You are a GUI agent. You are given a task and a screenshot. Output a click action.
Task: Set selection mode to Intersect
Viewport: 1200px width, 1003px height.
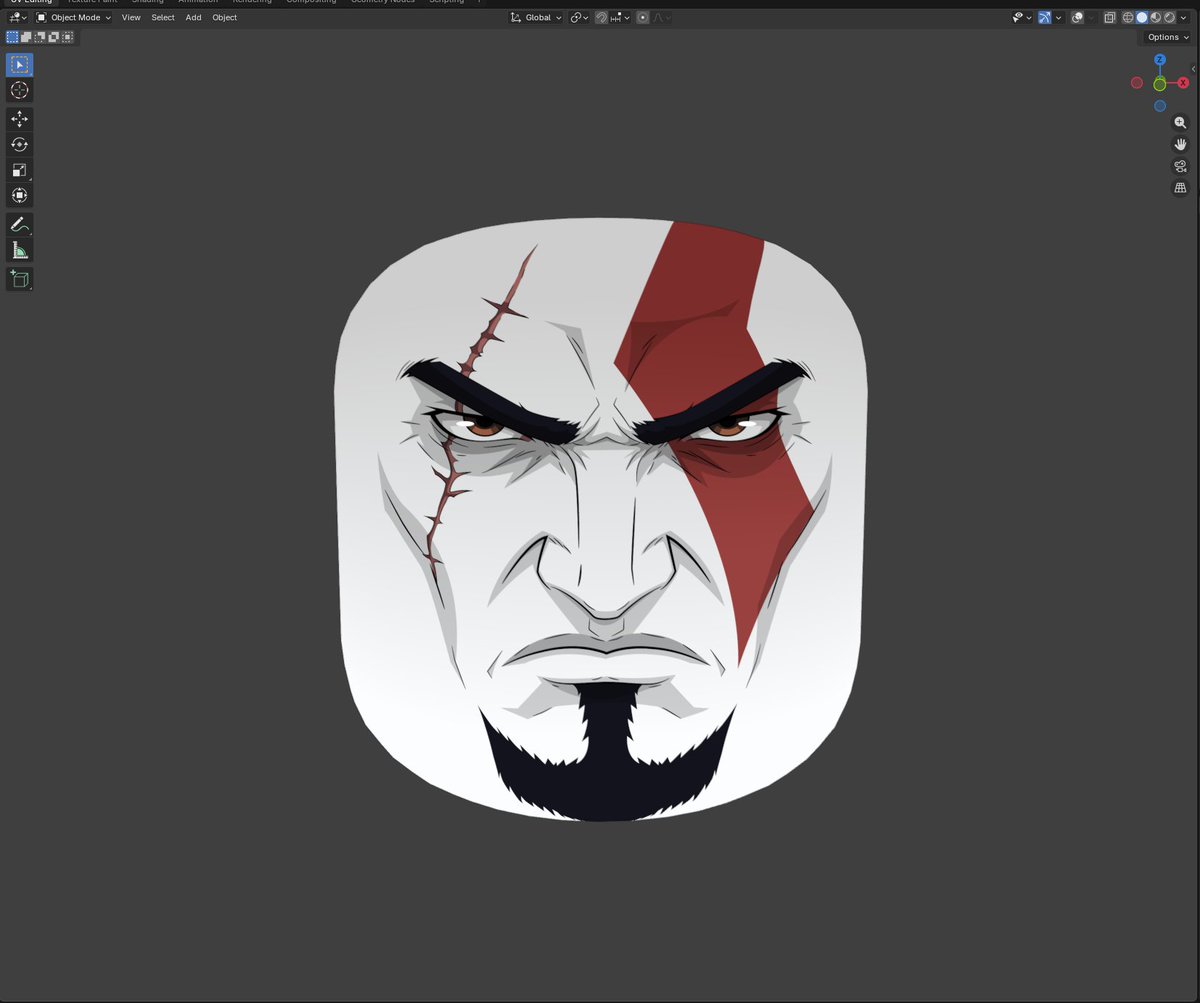tap(67, 37)
